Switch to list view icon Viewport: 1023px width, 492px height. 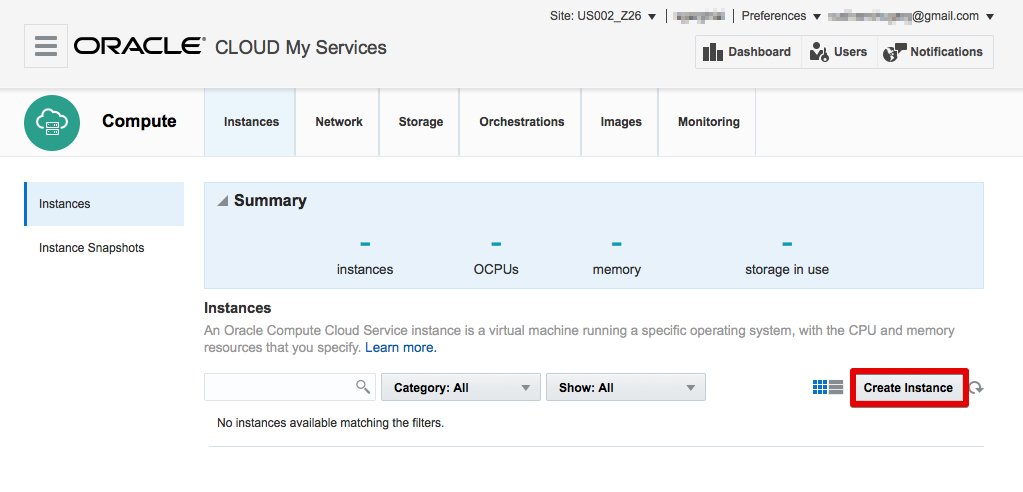(x=836, y=388)
